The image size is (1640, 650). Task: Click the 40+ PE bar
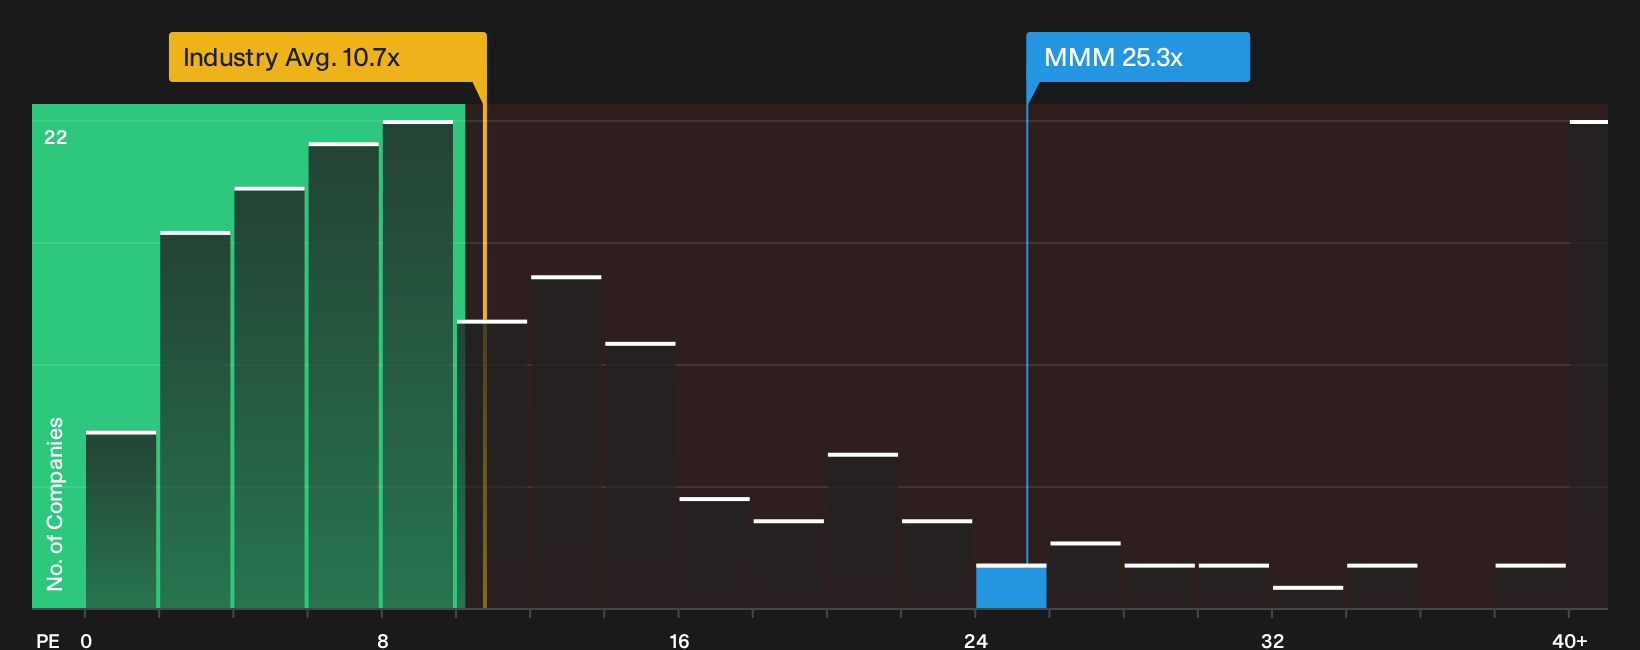1589,364
